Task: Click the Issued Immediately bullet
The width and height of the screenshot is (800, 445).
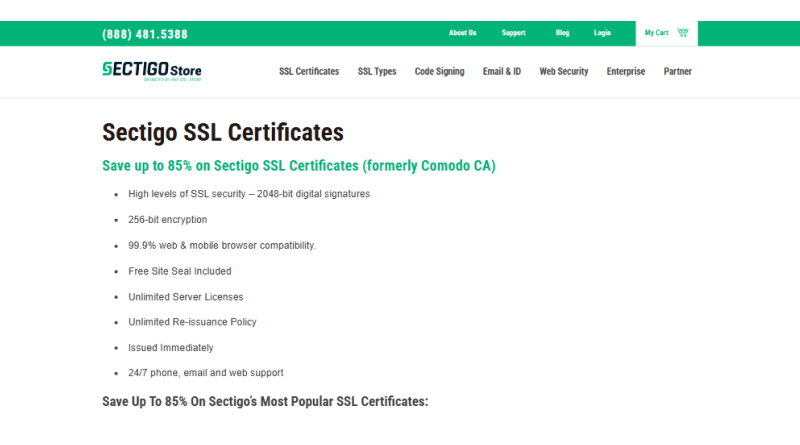Action: 170,348
